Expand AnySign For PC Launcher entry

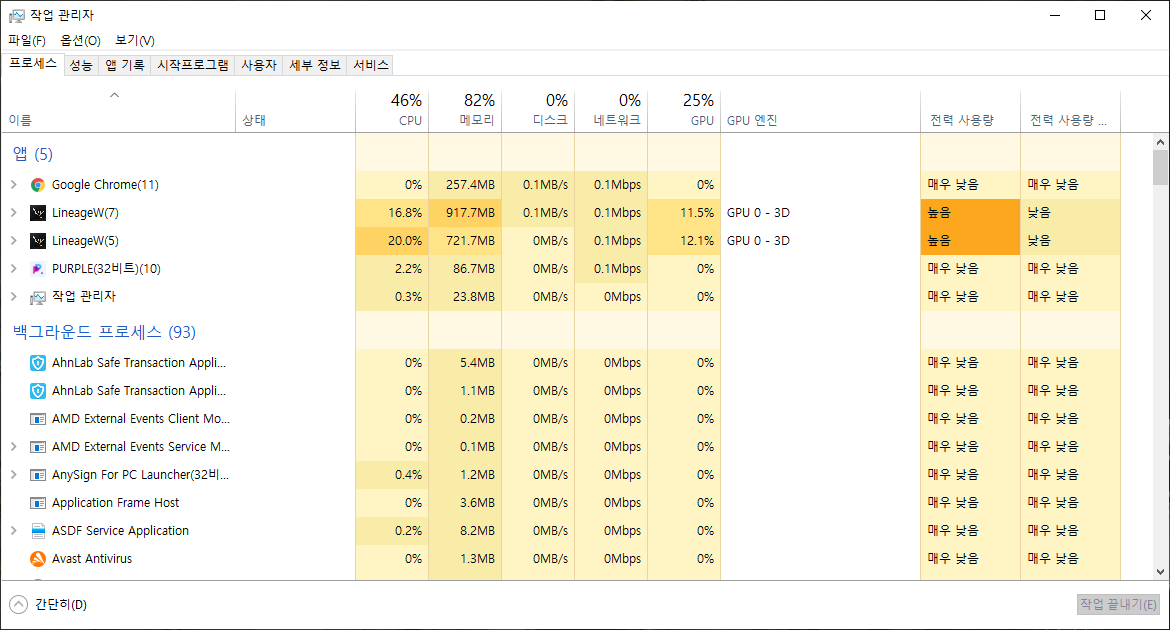tap(13, 475)
